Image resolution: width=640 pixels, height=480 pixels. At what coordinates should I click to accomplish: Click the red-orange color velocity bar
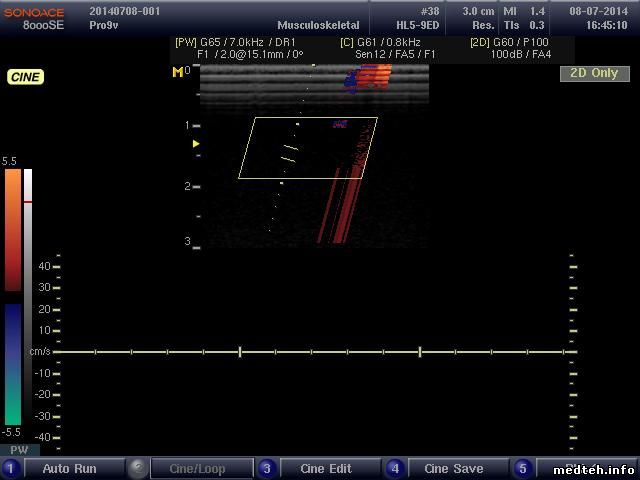point(12,230)
